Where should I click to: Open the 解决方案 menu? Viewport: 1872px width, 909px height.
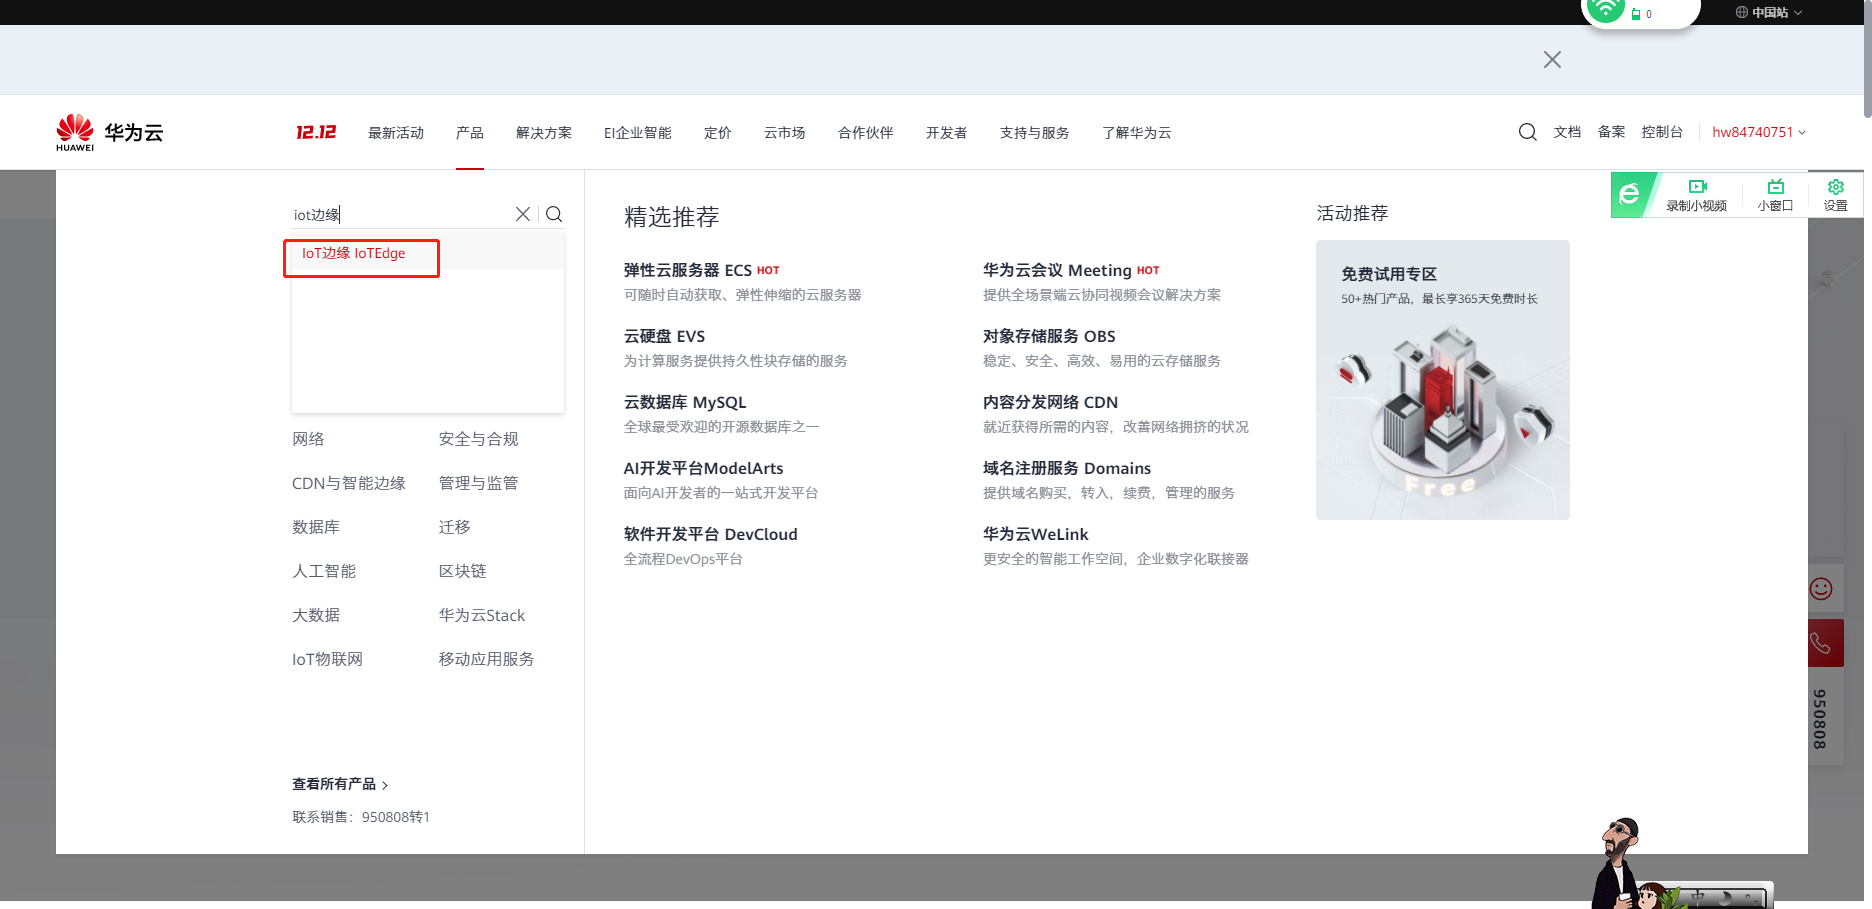pos(544,132)
